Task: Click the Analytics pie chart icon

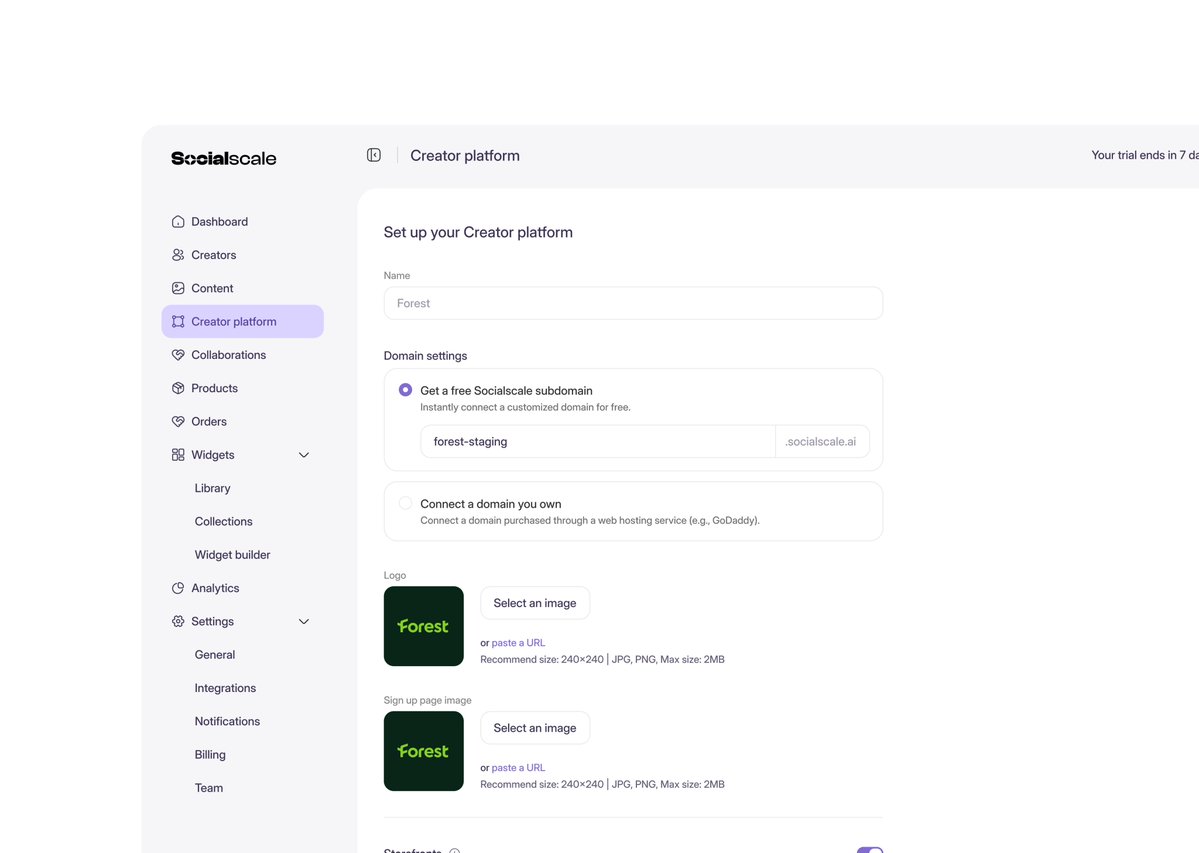Action: [x=178, y=588]
